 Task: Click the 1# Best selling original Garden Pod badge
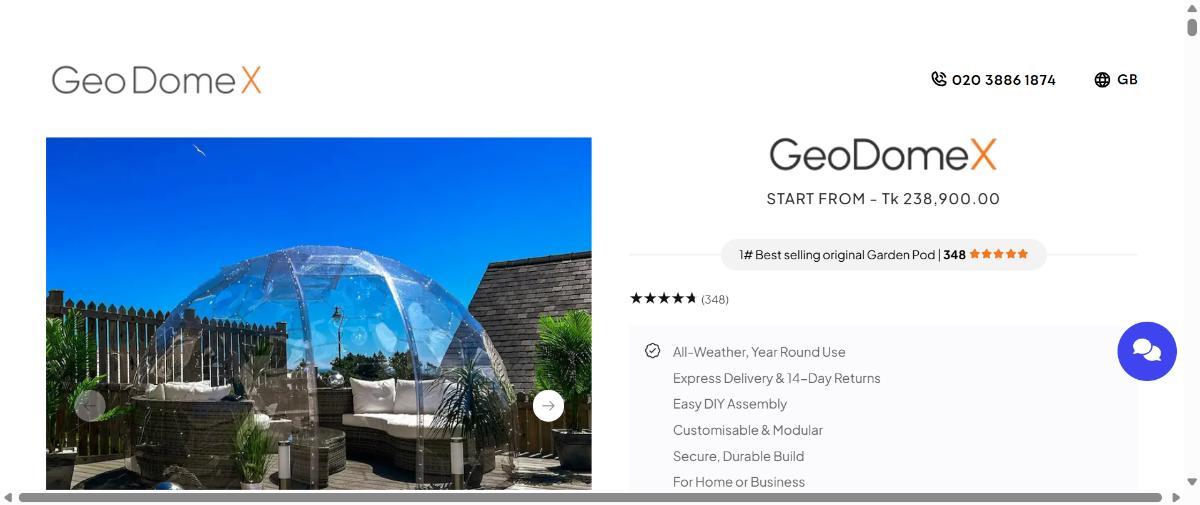pos(884,254)
